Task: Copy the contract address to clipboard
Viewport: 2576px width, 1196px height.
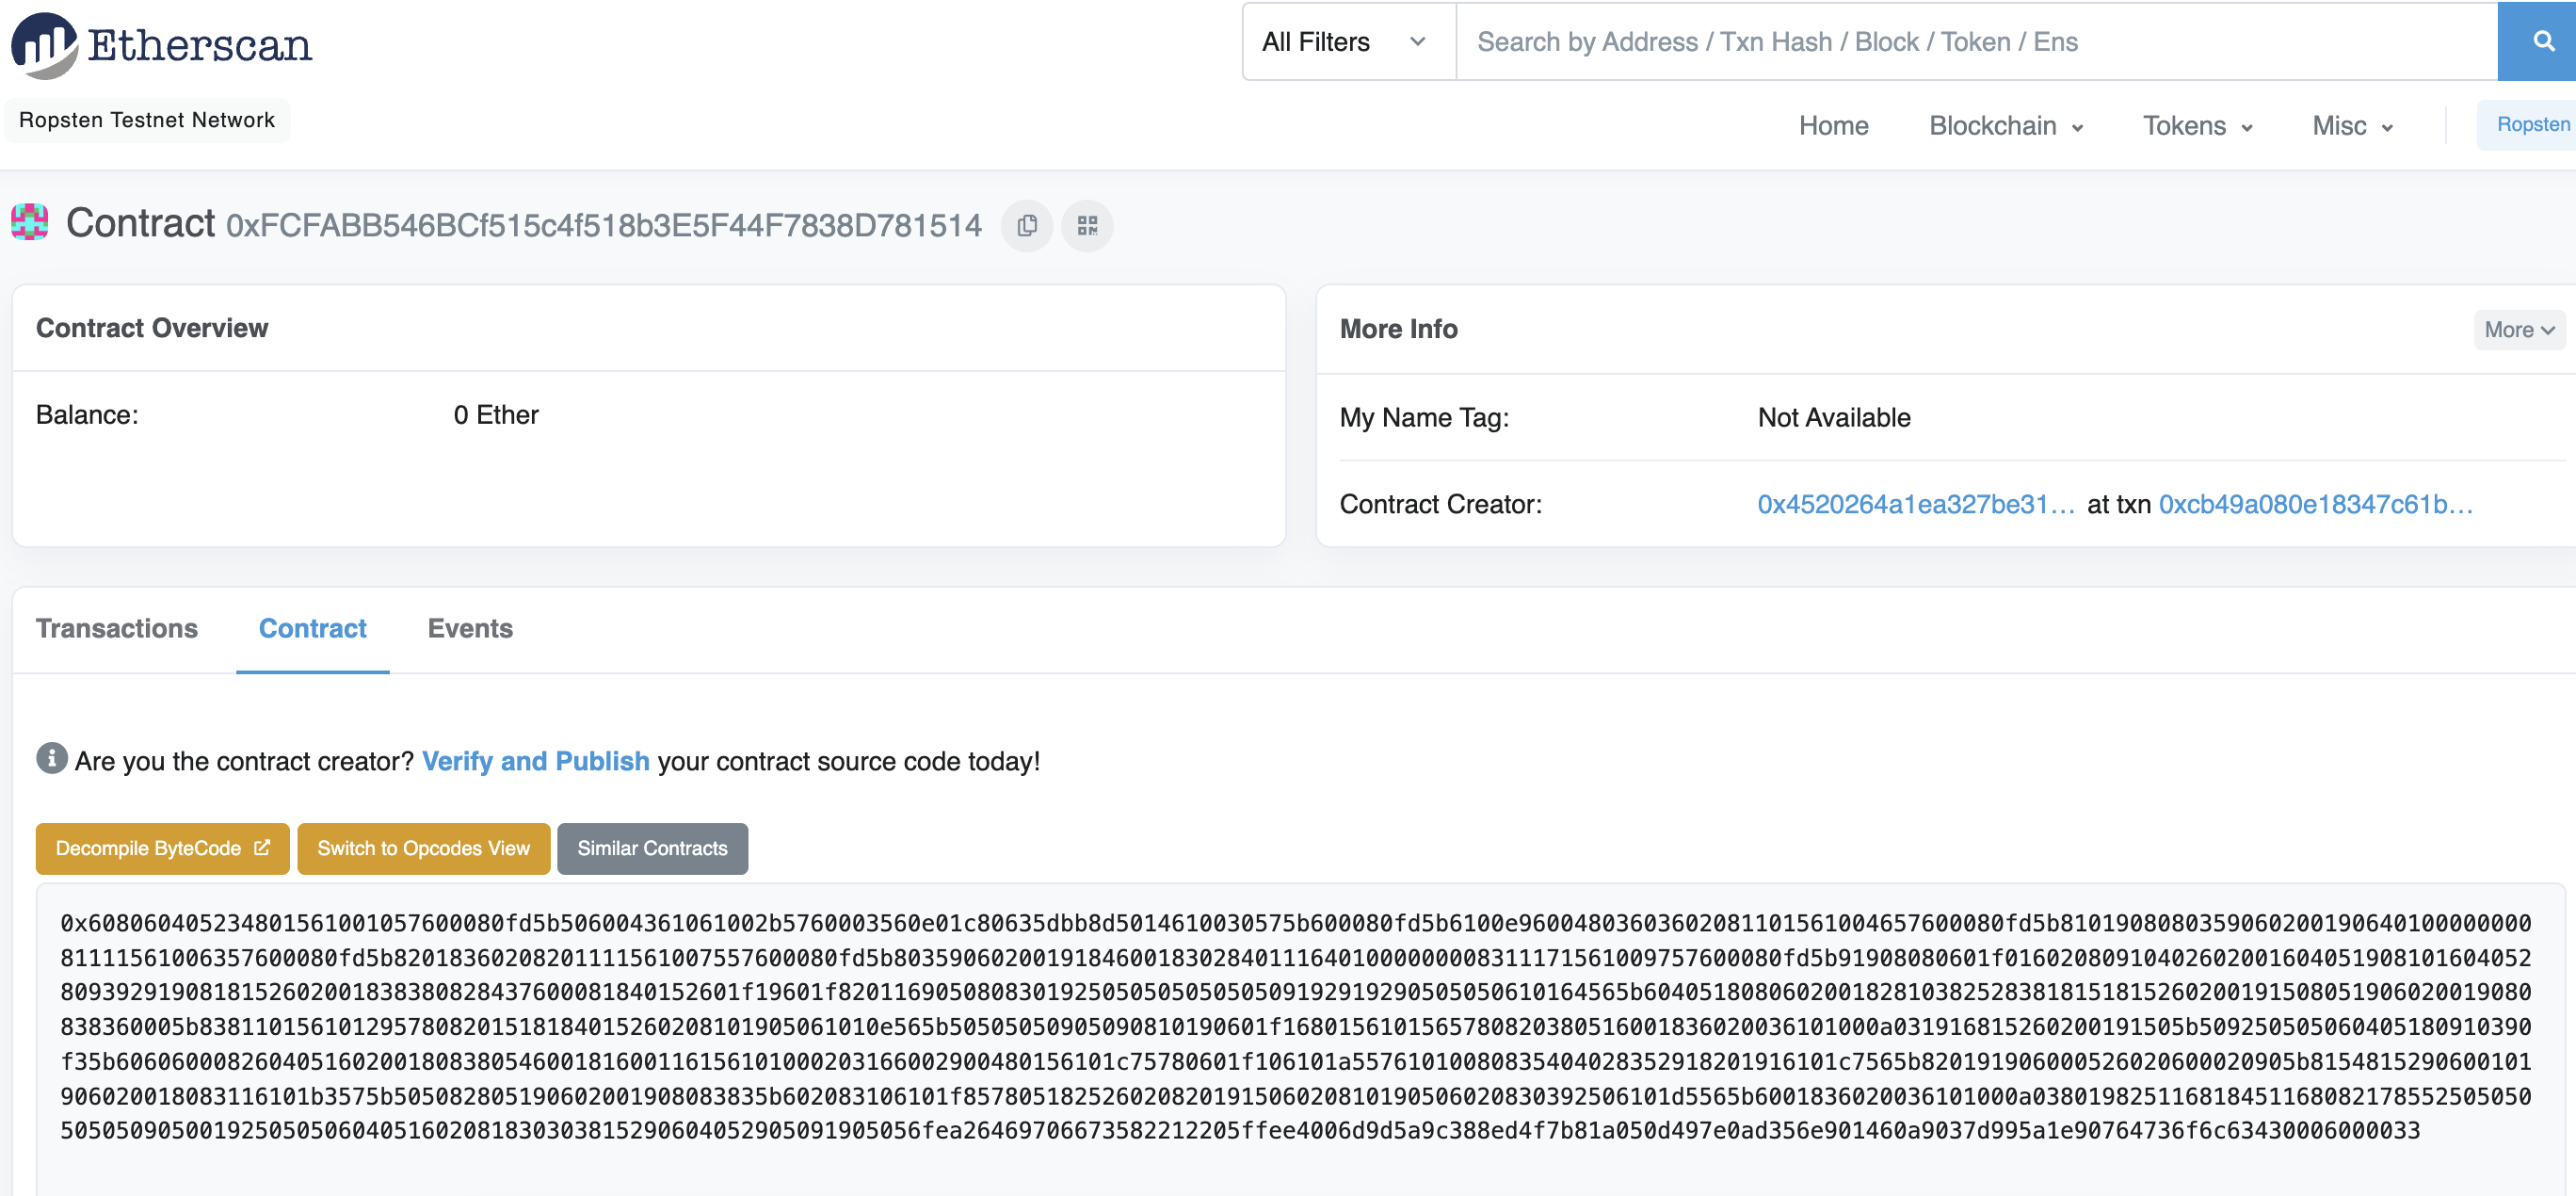Action: [1026, 225]
